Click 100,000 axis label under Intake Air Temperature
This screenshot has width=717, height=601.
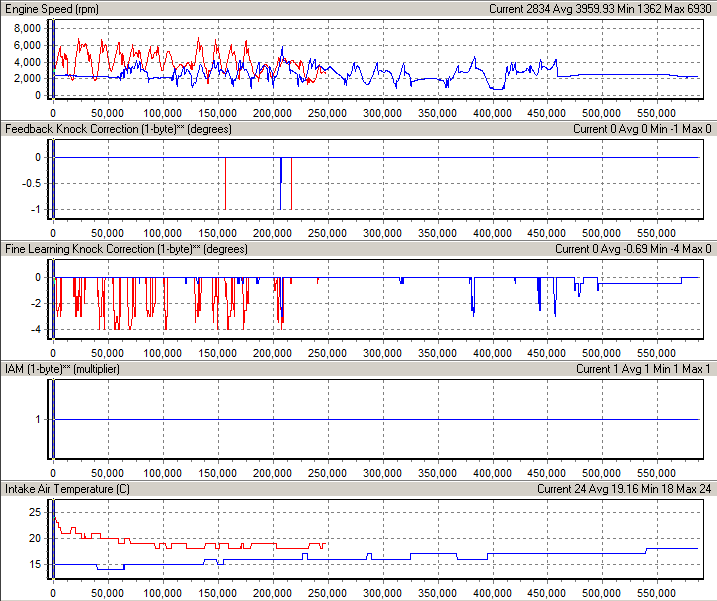pos(162,592)
